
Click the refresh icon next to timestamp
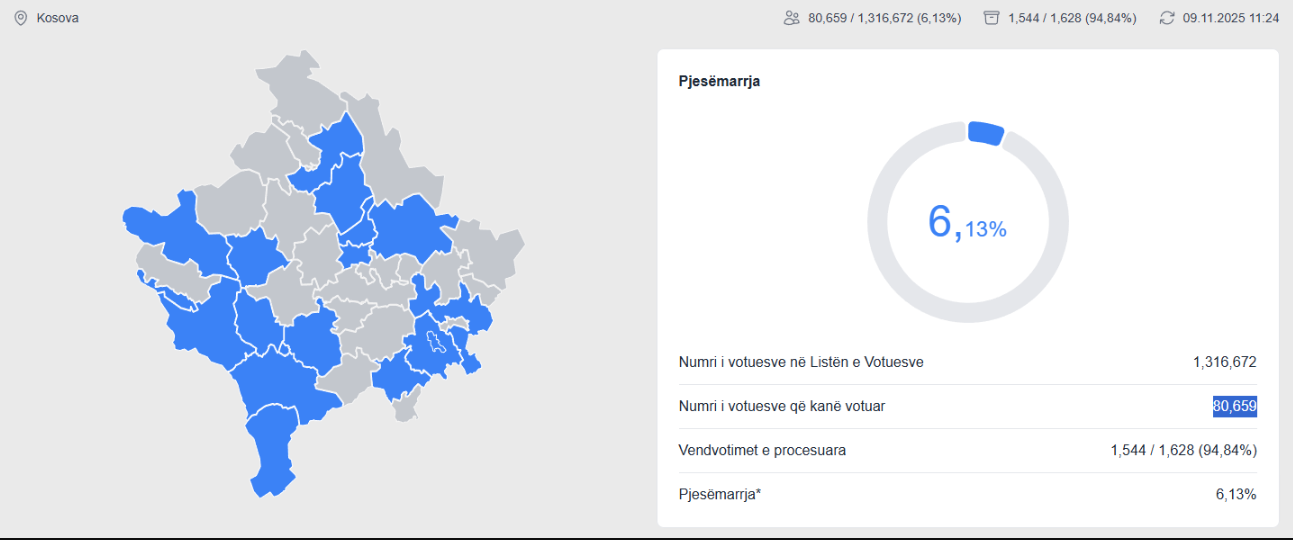1166,18
